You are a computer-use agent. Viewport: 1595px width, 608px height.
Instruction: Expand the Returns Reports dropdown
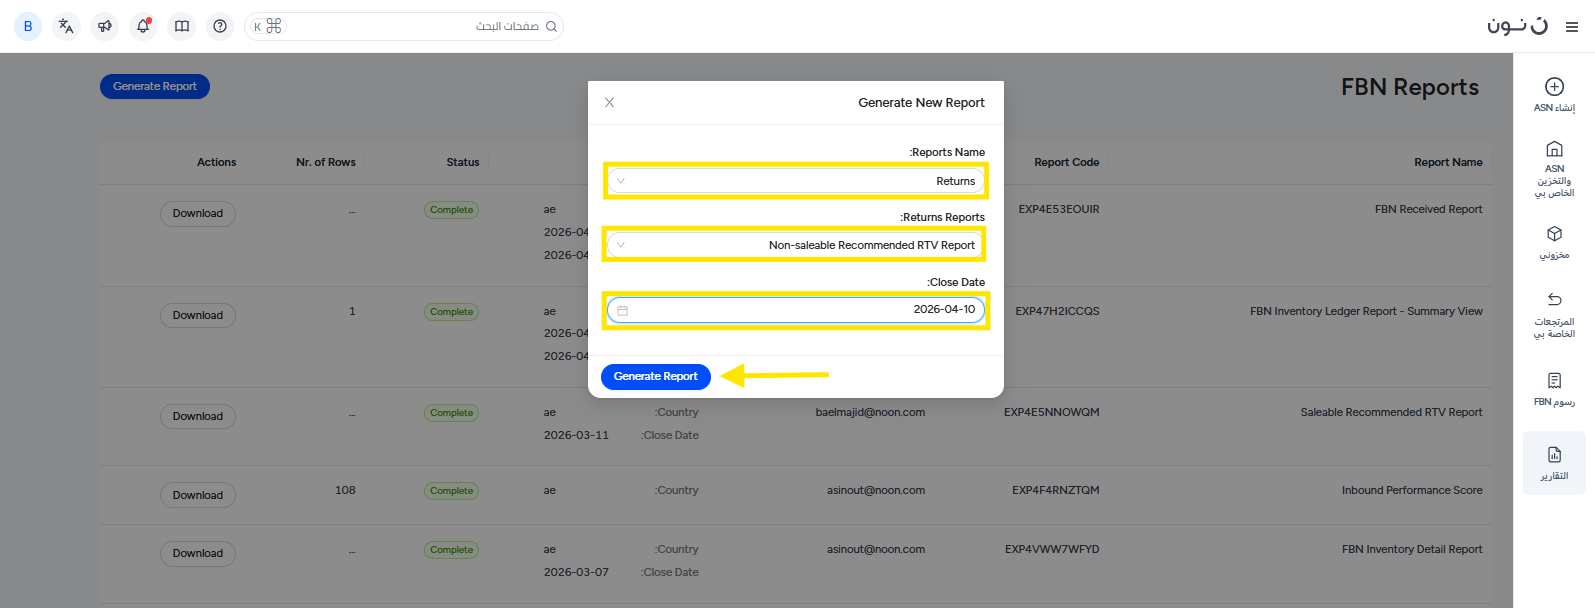[796, 245]
